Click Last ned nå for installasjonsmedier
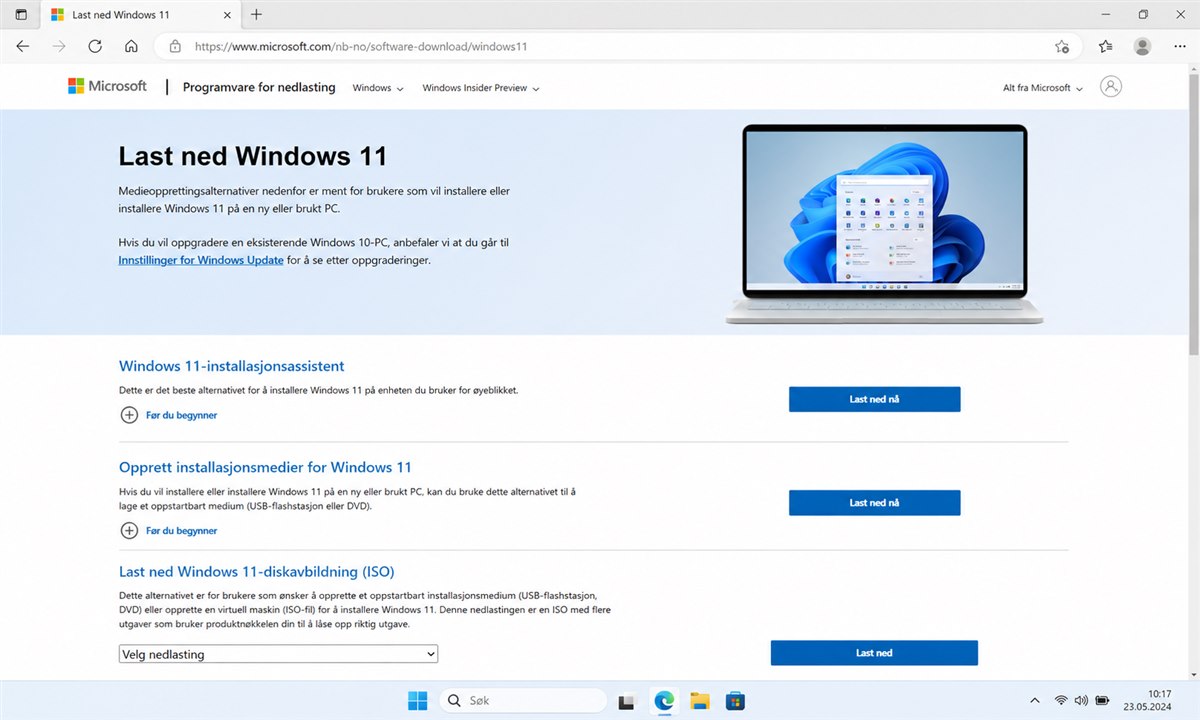Viewport: 1200px width, 720px height. coord(874,502)
